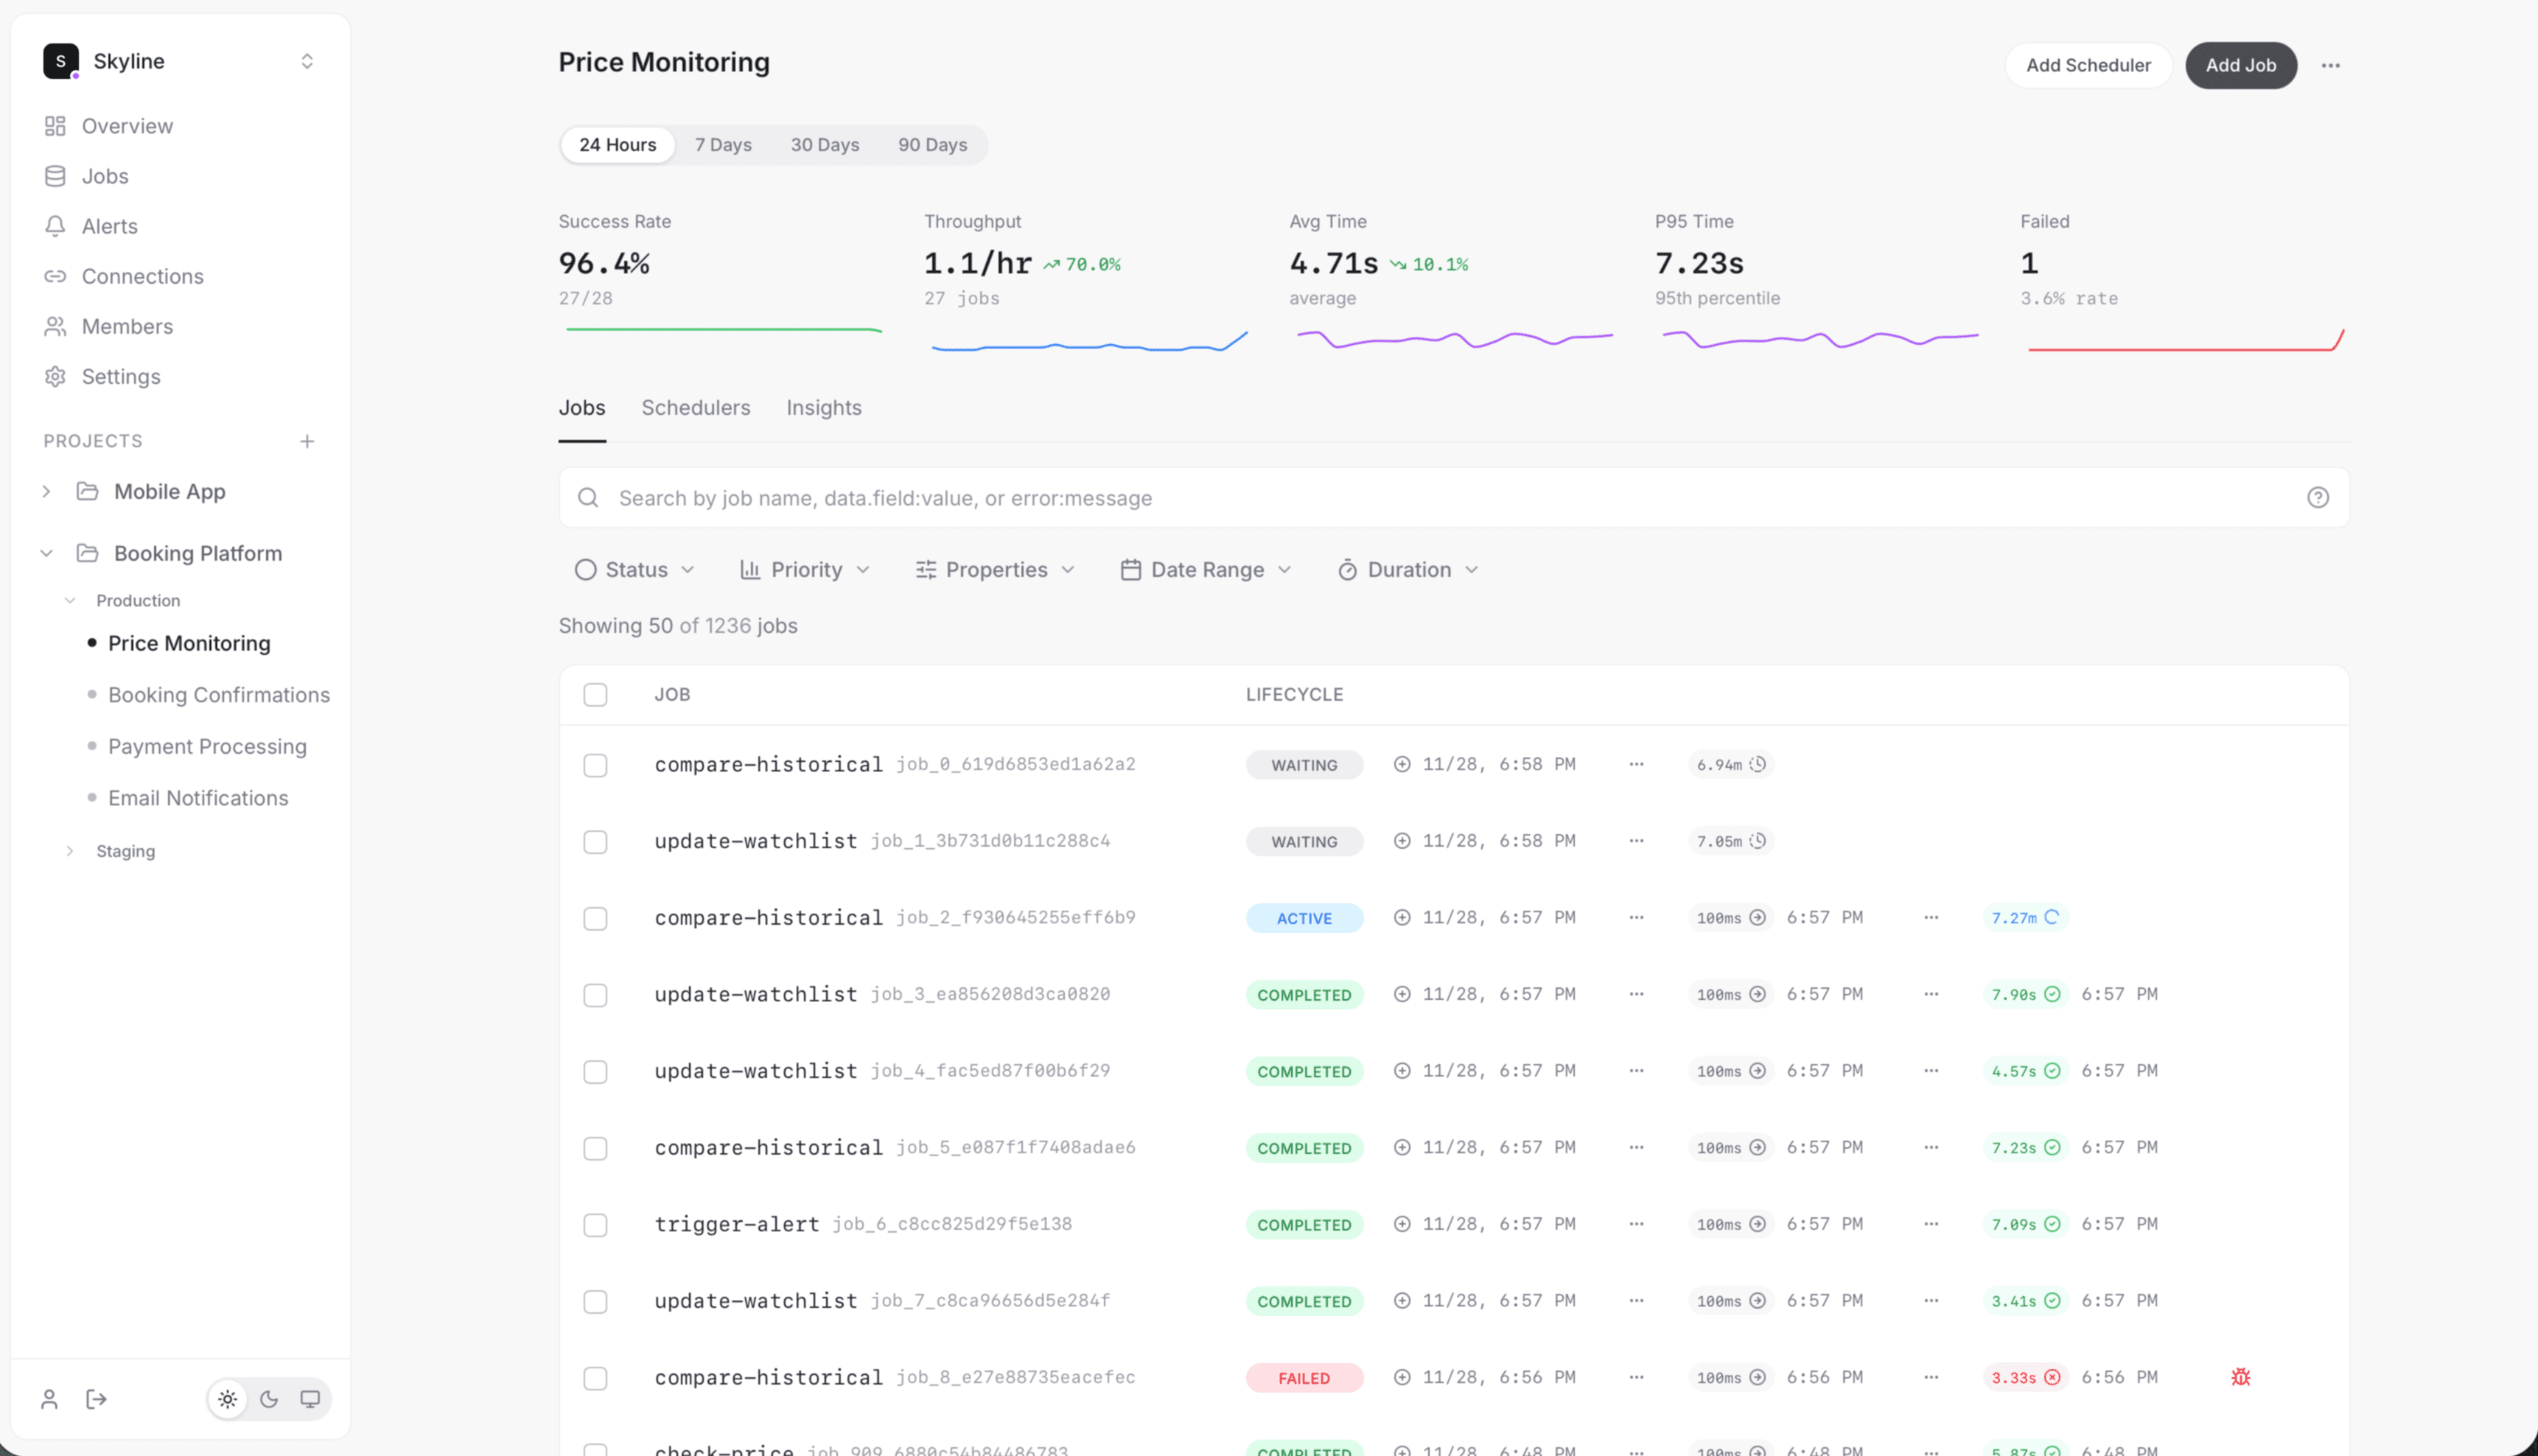Enable system theme via the monitor icon
Image resolution: width=2538 pixels, height=1456 pixels.
[x=310, y=1399]
